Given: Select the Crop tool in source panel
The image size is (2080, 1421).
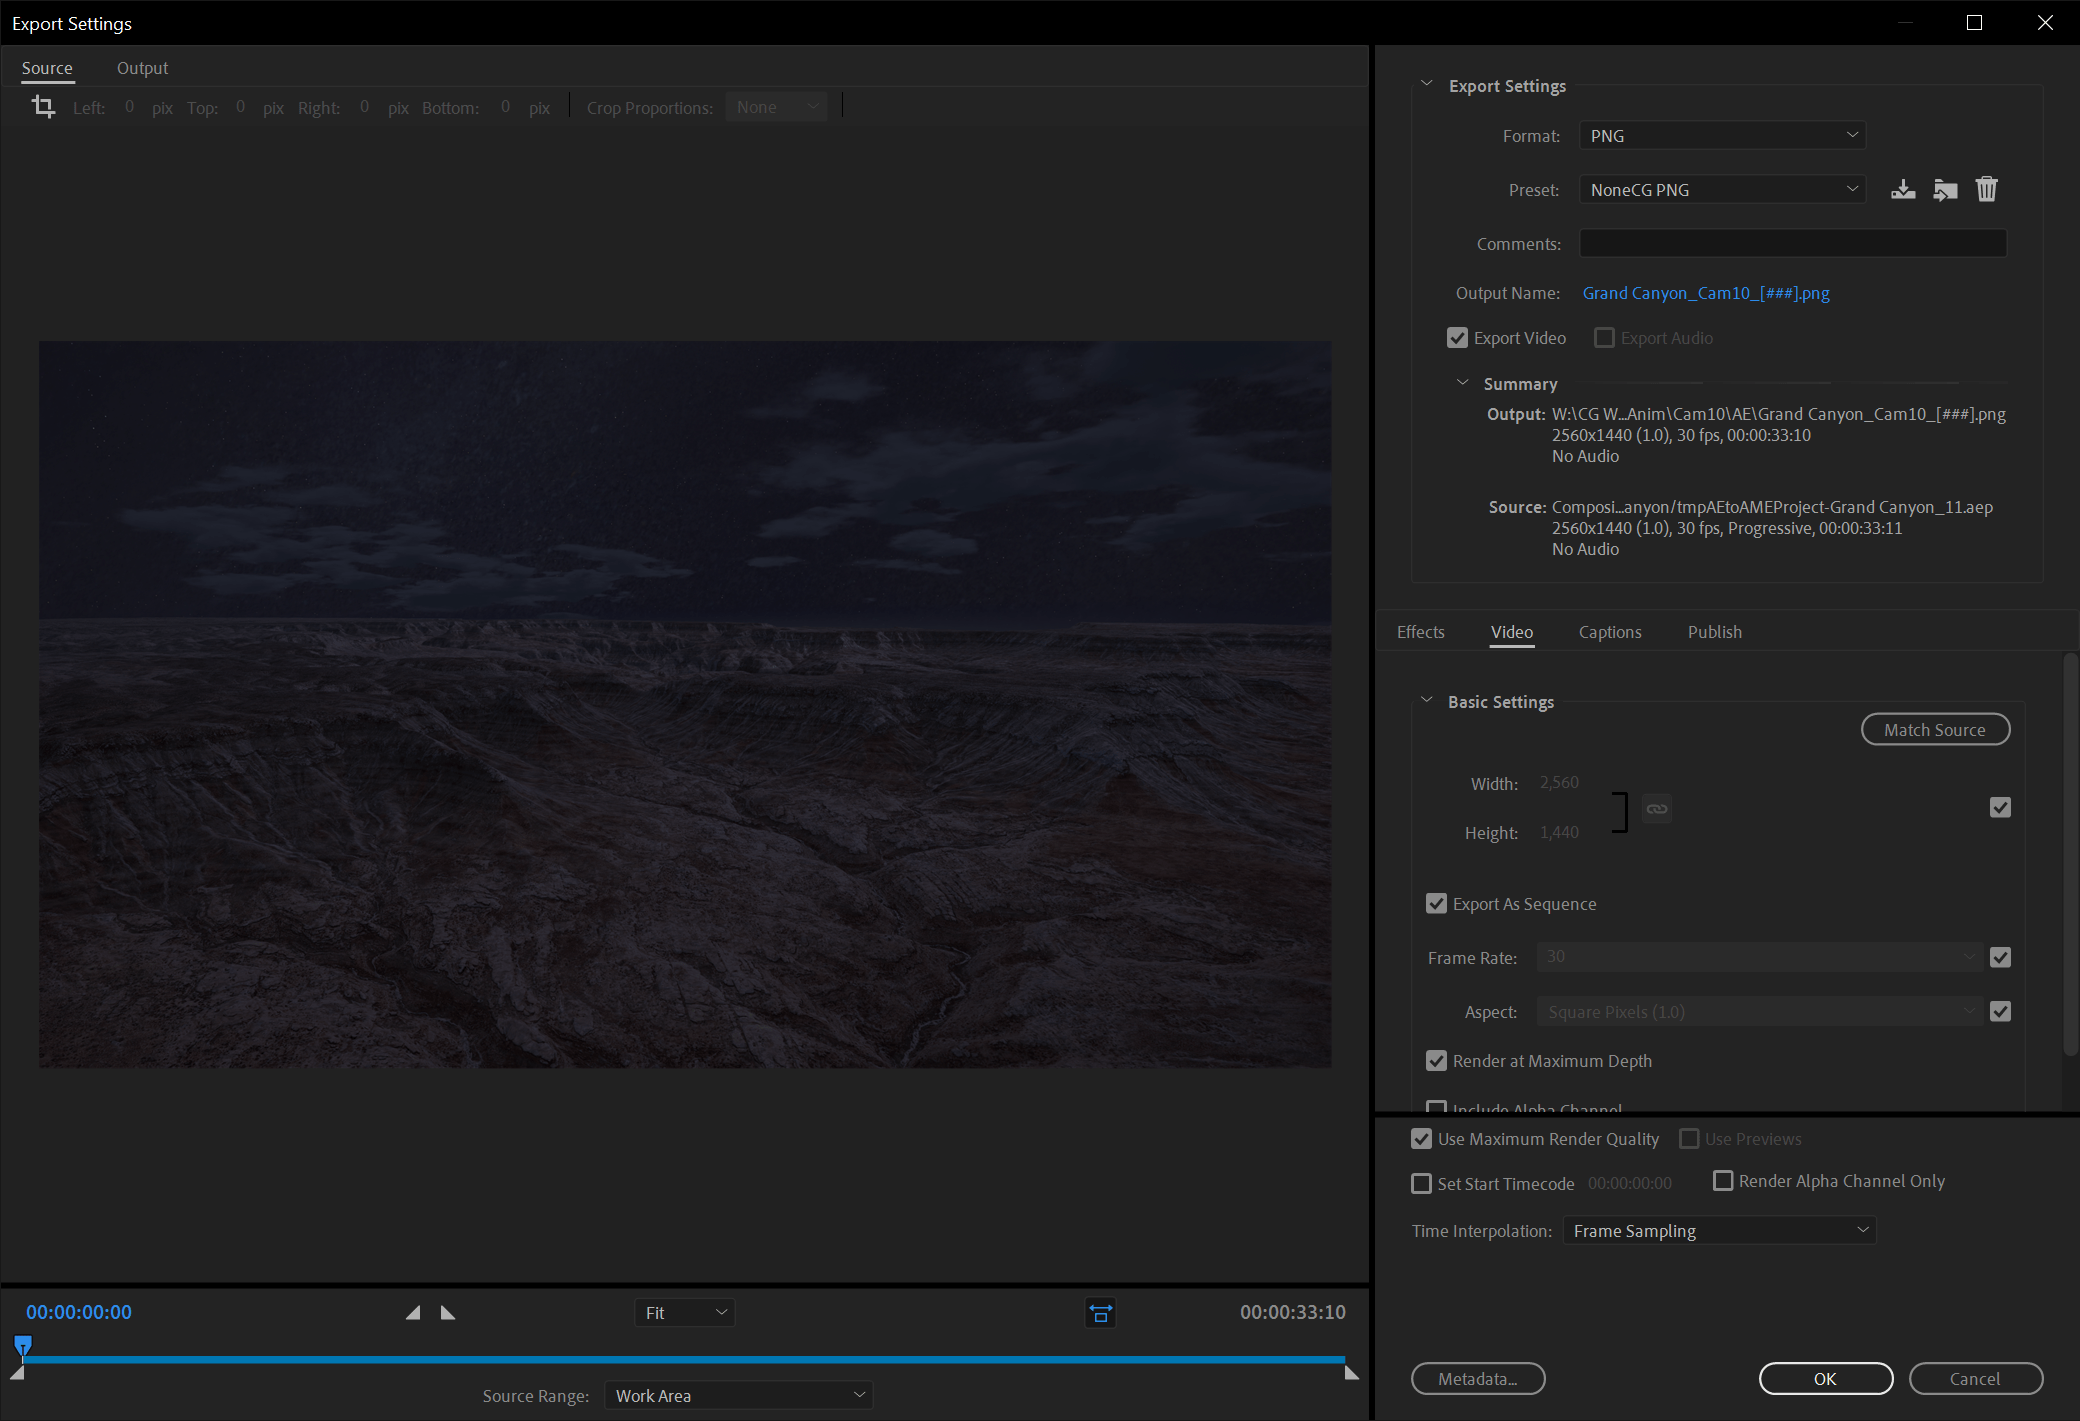Looking at the screenshot, I should (x=43, y=106).
